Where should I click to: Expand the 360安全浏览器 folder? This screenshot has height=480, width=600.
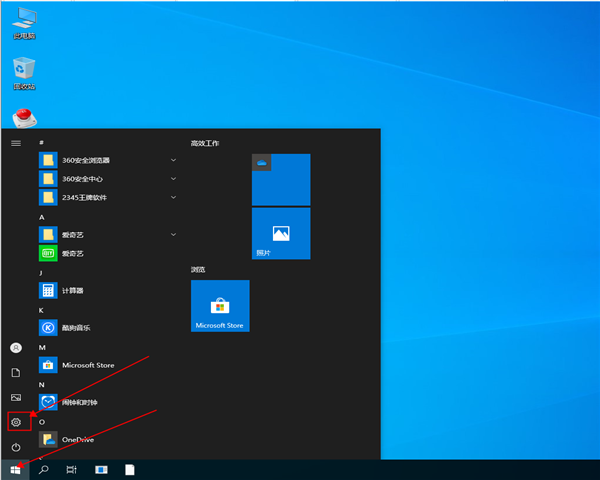pos(85,160)
